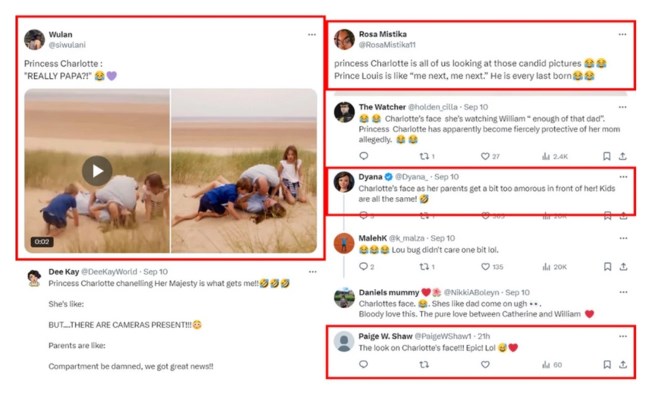Bookmark Paige W. Shaw's tweet
Image resolution: width=650 pixels, height=396 pixels.
607,364
